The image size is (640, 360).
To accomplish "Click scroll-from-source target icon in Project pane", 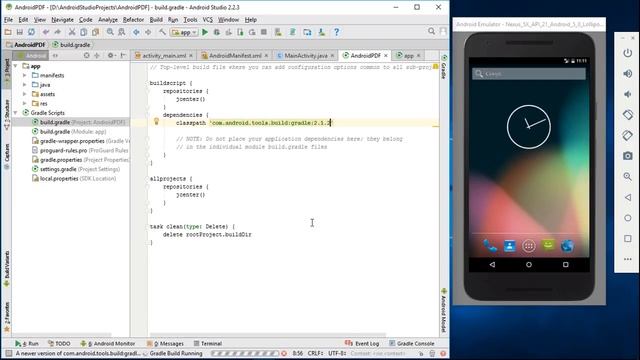I will point(87,55).
